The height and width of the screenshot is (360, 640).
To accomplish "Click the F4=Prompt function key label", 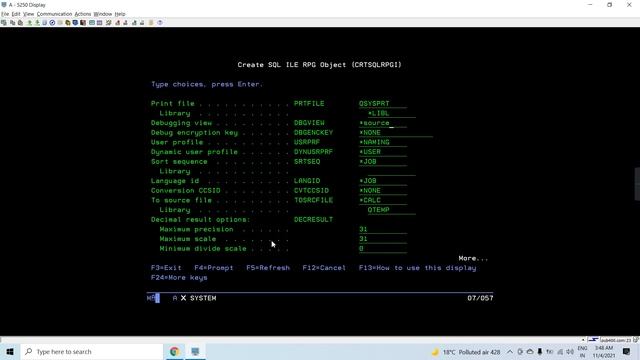I will click(214, 268).
